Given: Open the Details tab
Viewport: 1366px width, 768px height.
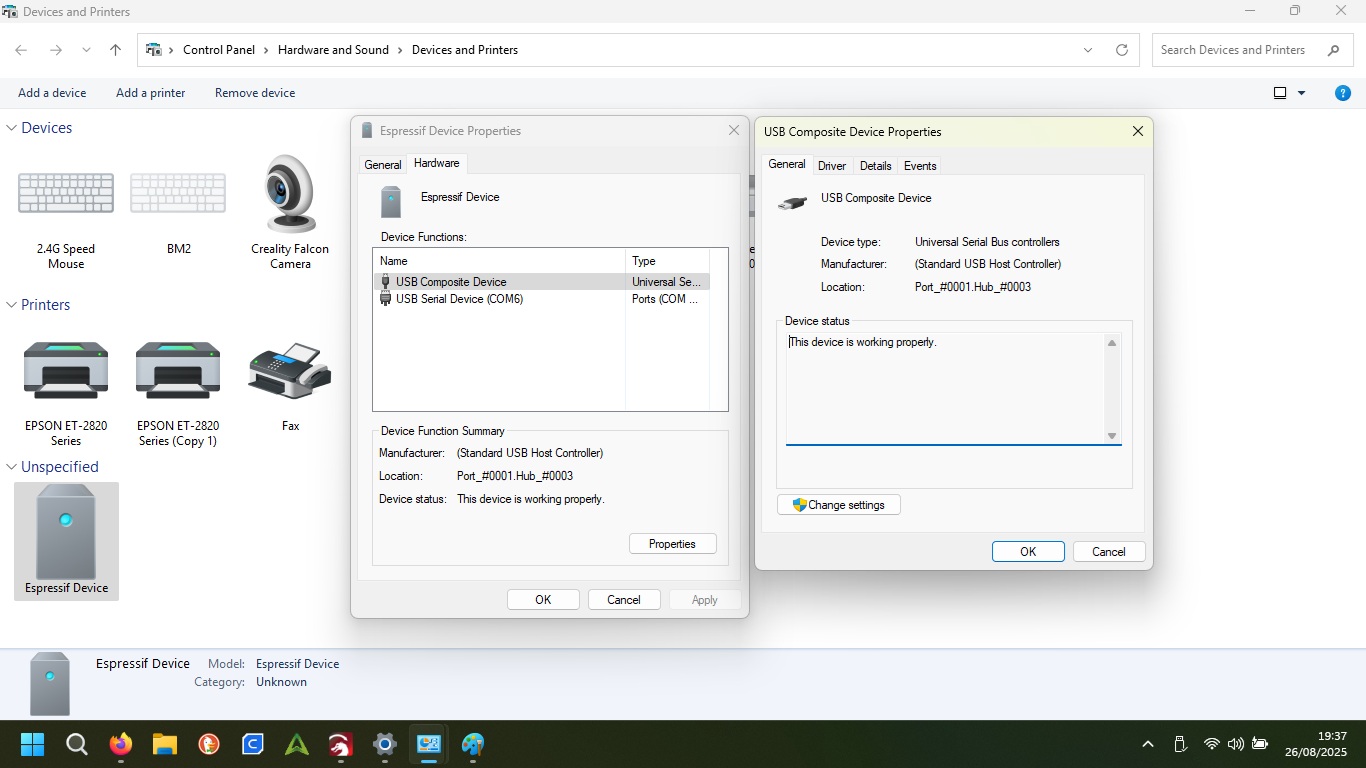Looking at the screenshot, I should tap(875, 166).
